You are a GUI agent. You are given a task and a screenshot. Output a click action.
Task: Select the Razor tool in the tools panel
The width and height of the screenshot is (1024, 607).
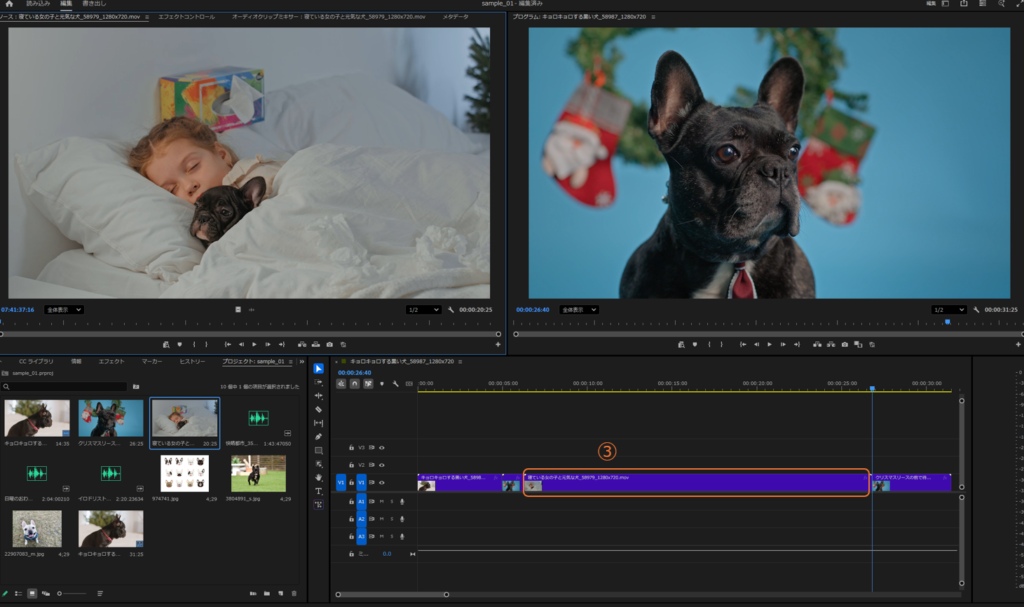pyautogui.click(x=318, y=409)
